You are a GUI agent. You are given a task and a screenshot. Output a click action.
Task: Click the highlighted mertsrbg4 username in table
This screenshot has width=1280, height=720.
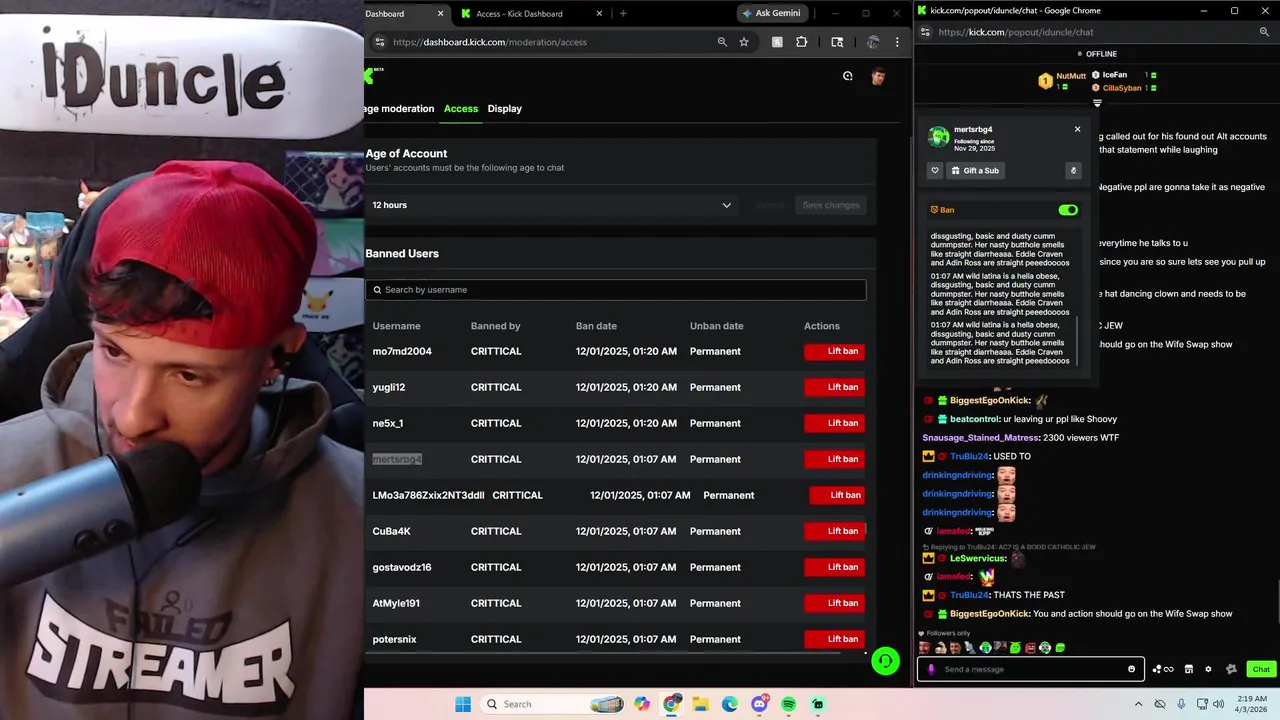click(x=397, y=459)
